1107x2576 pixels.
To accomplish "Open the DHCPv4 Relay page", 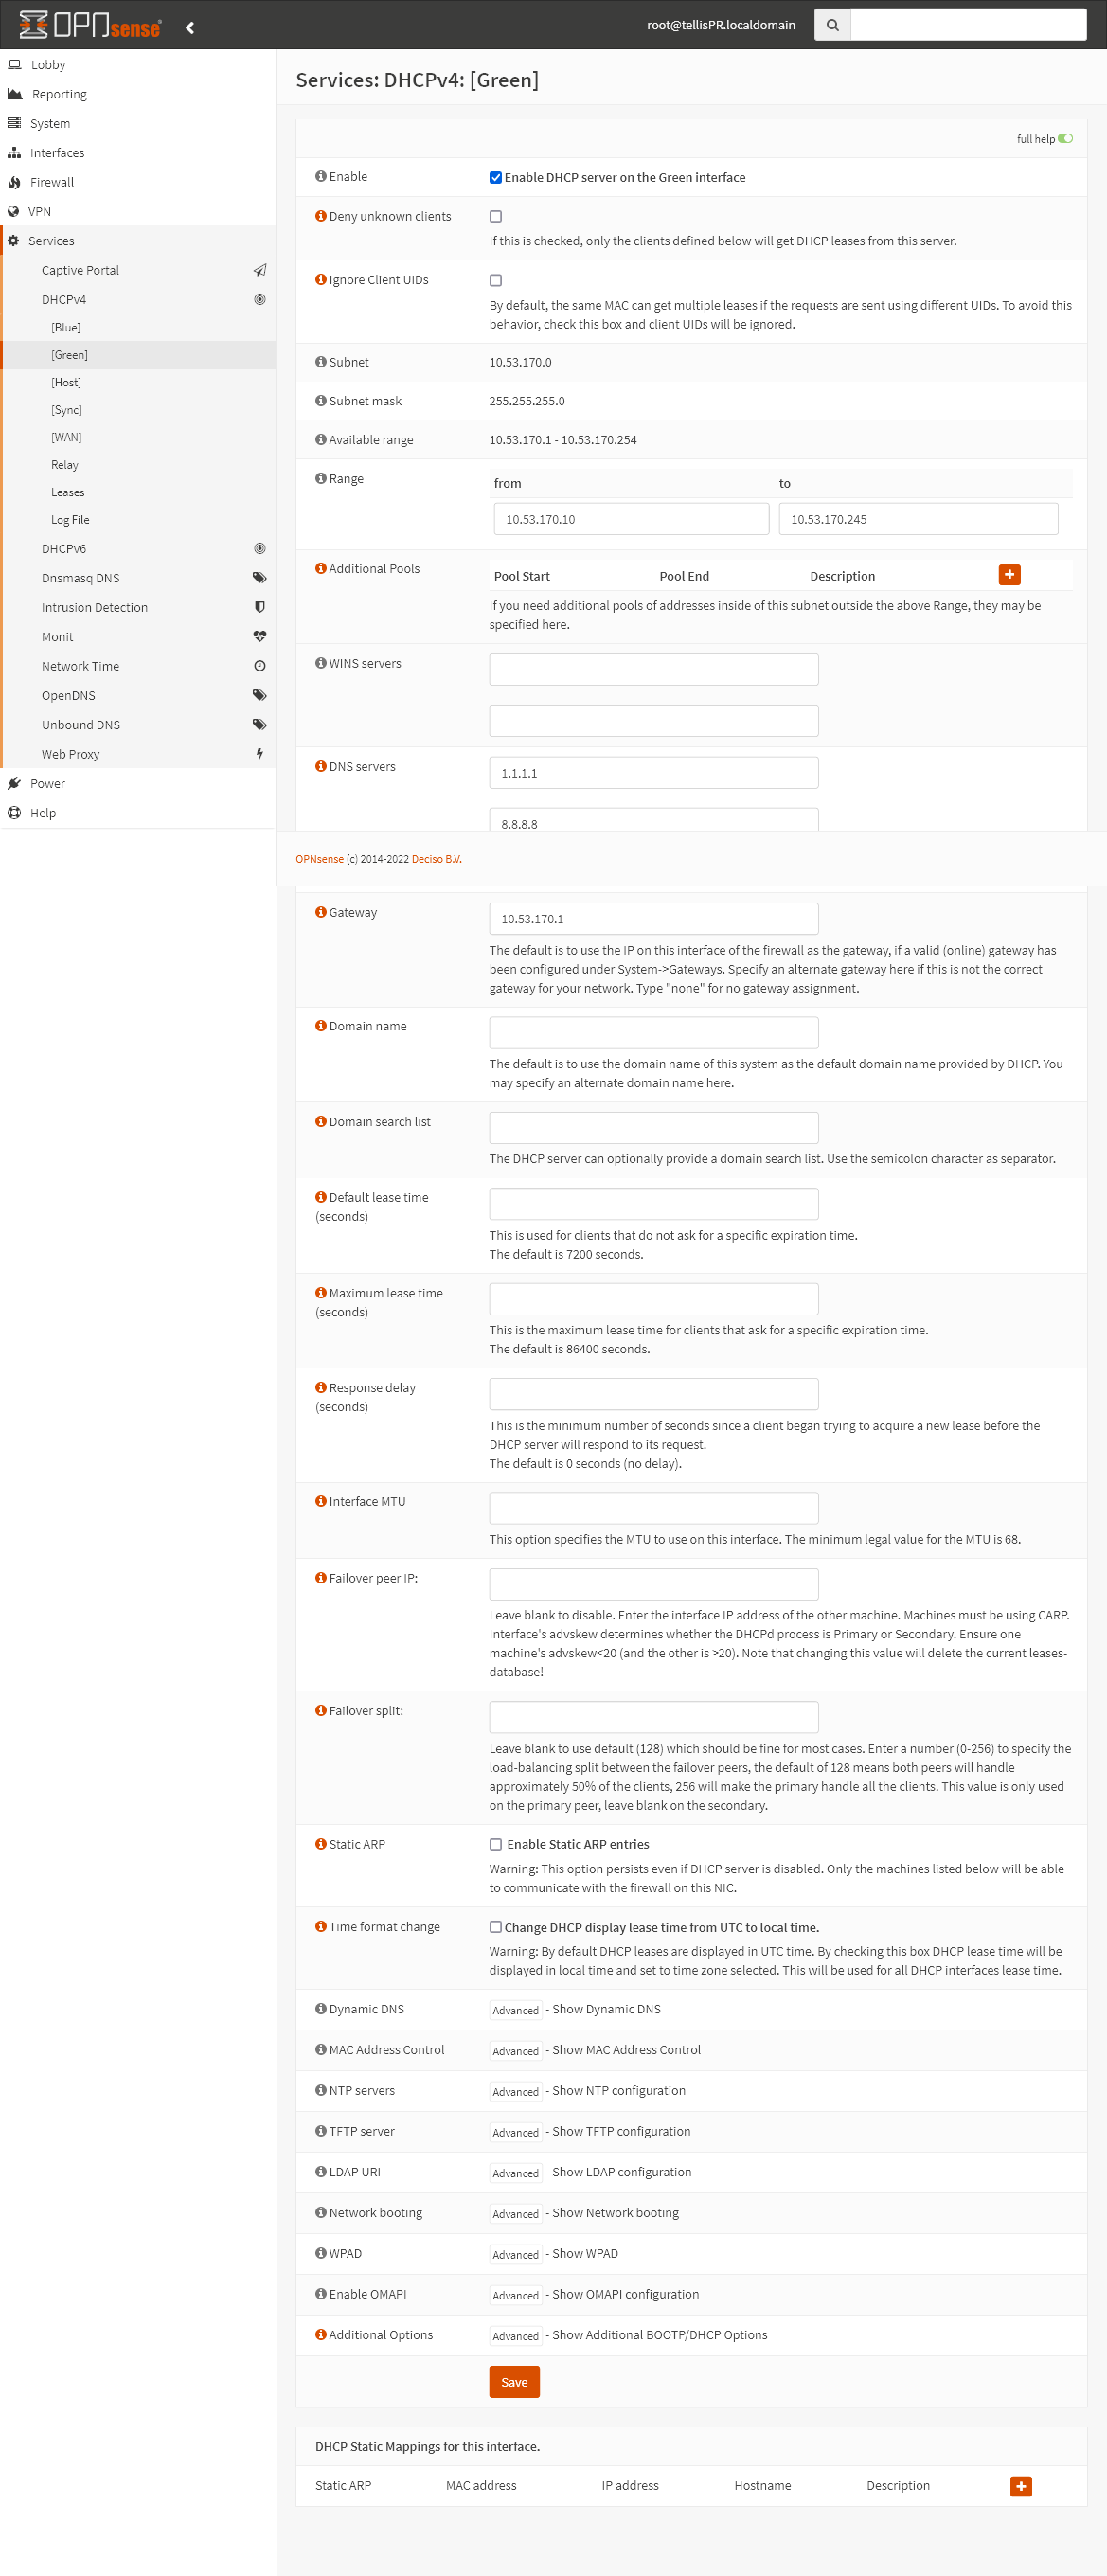I will click(138, 465).
